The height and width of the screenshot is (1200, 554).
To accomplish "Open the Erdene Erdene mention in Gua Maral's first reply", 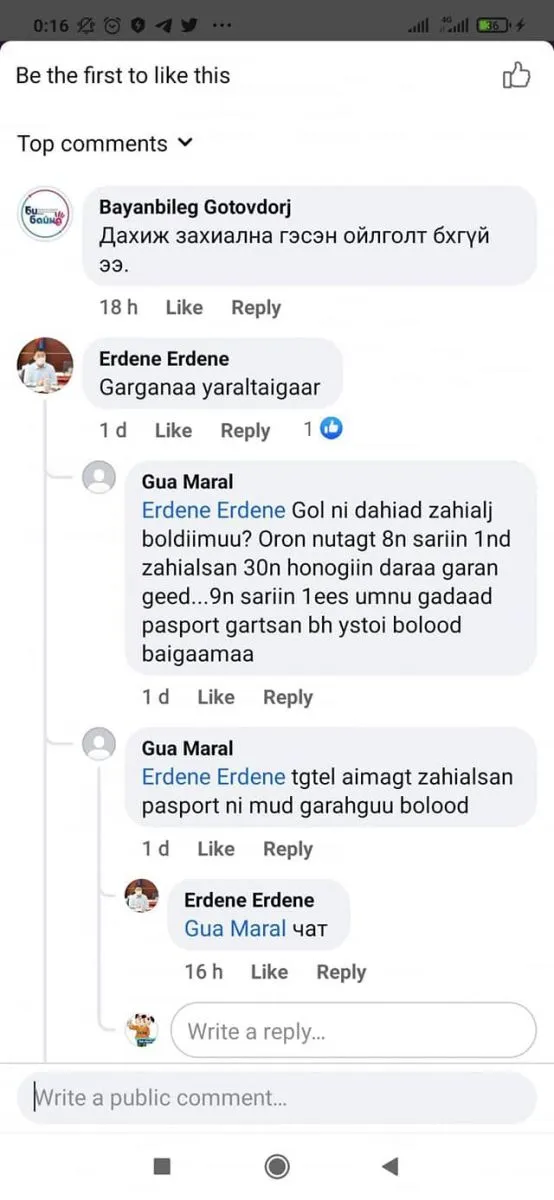I will 214,510.
